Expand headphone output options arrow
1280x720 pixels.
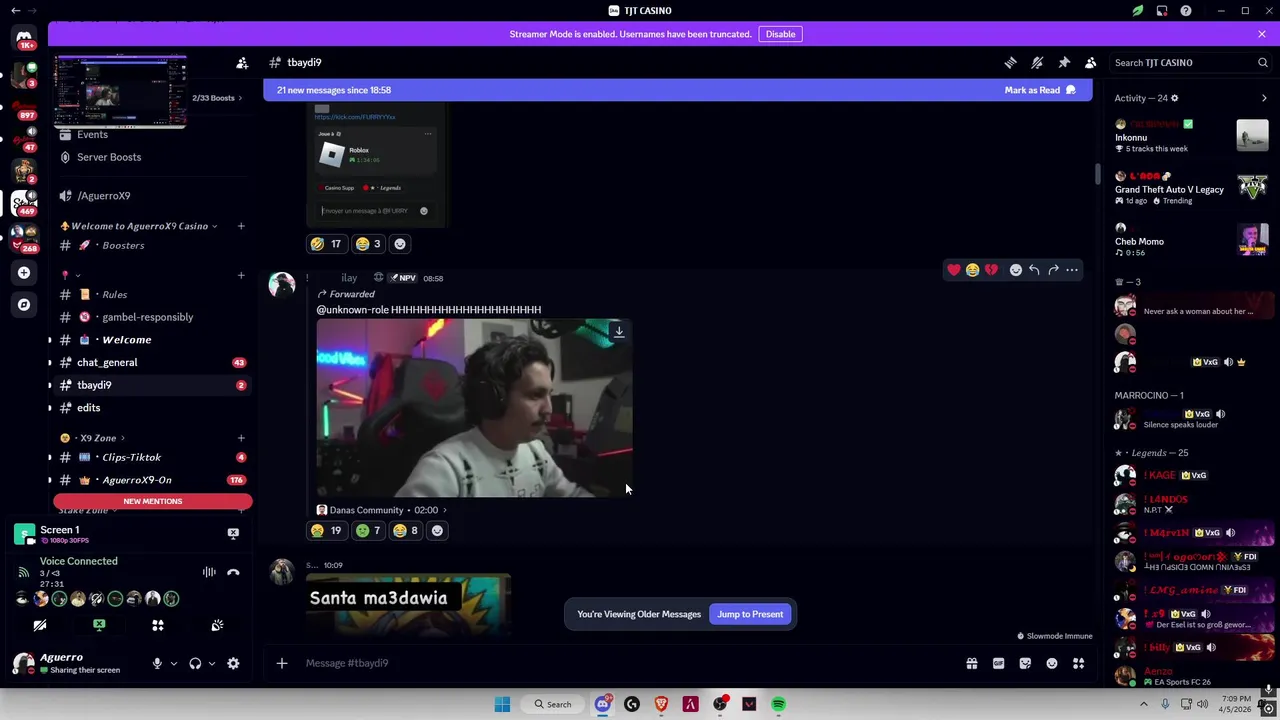point(211,663)
